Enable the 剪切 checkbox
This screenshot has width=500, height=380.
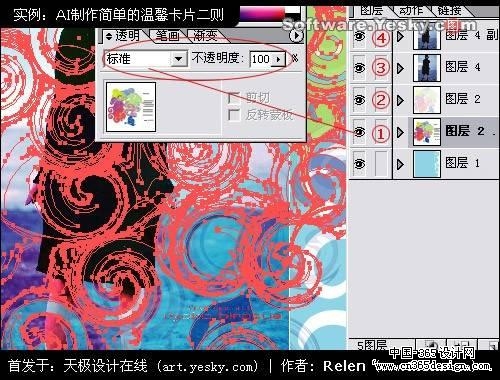pyautogui.click(x=234, y=98)
